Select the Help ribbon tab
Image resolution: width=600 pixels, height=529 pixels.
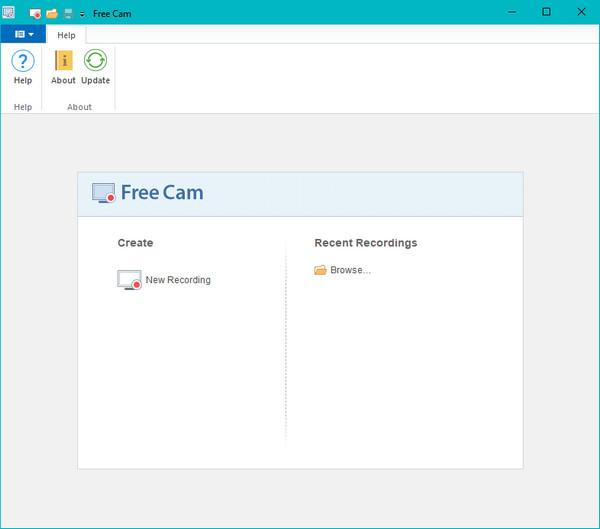click(x=66, y=35)
